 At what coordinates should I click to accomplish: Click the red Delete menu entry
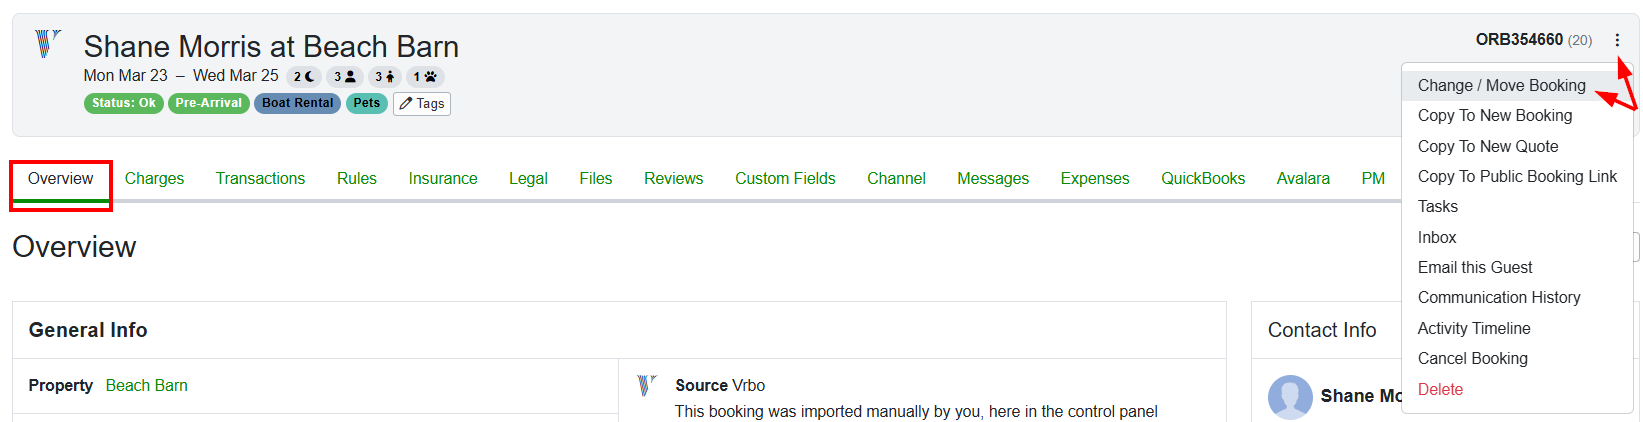[x=1440, y=389]
